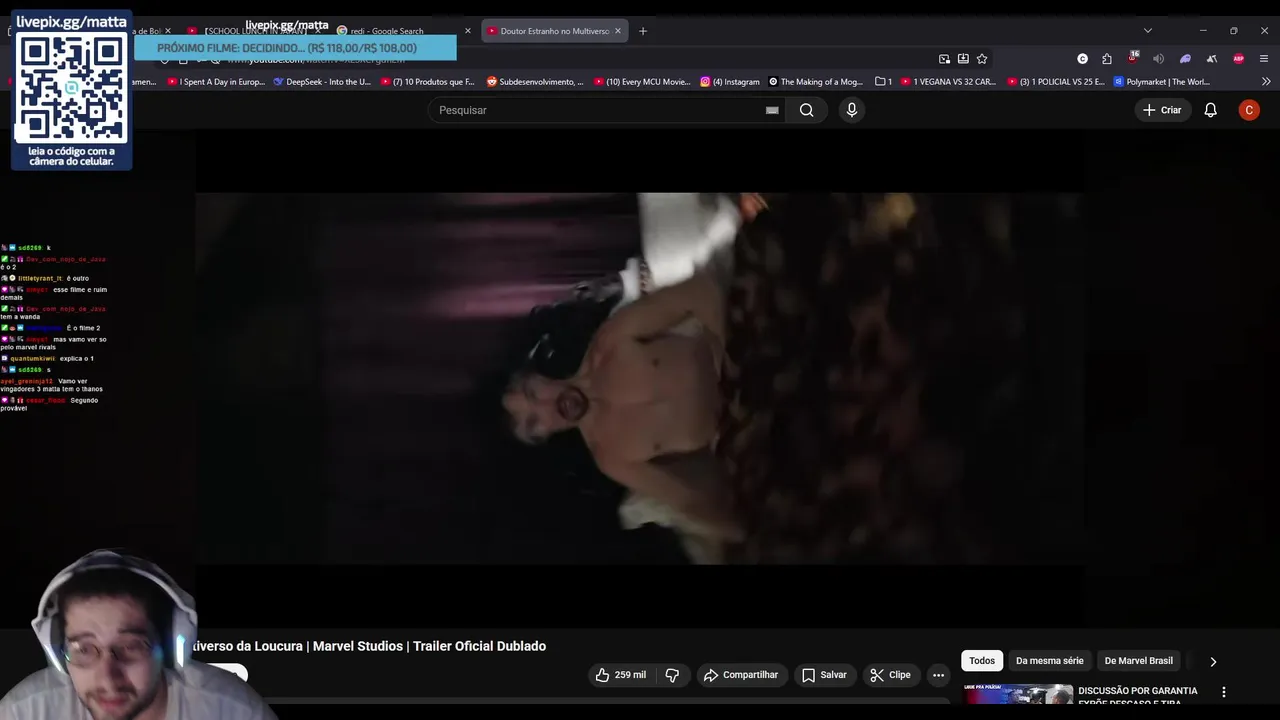Screen dimensions: 1280x720
Task: Close the Doutor Estranho no Multiverso tab
Action: point(618,31)
